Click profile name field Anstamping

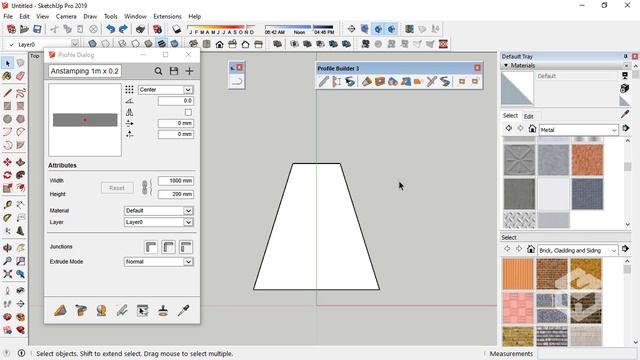point(85,71)
